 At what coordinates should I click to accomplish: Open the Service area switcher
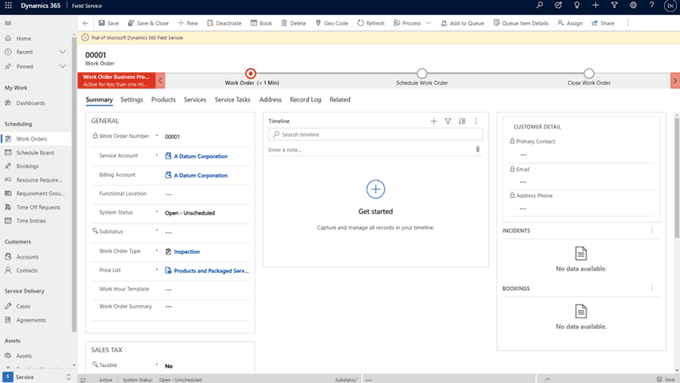(x=36, y=377)
